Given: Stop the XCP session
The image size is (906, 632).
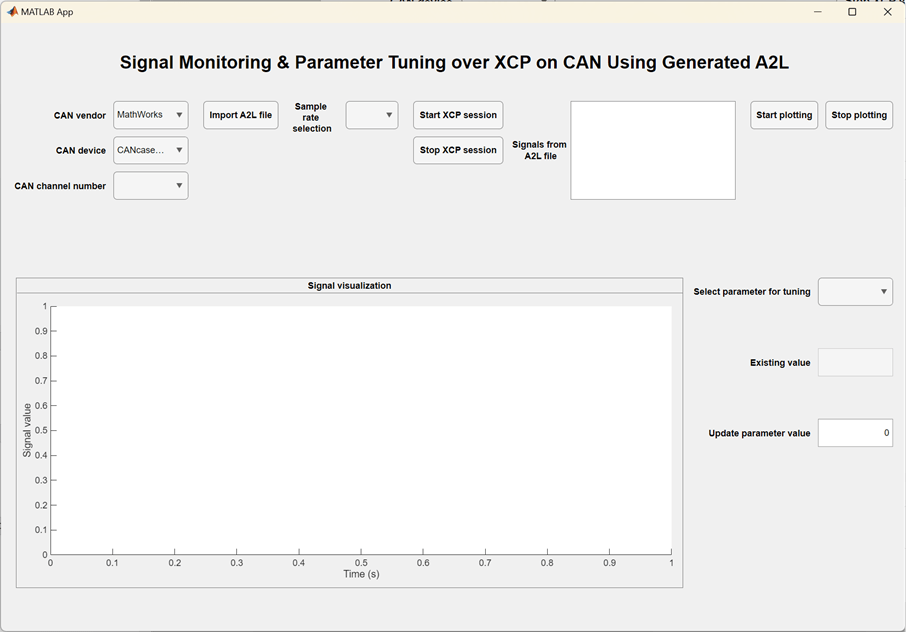Looking at the screenshot, I should point(458,150).
